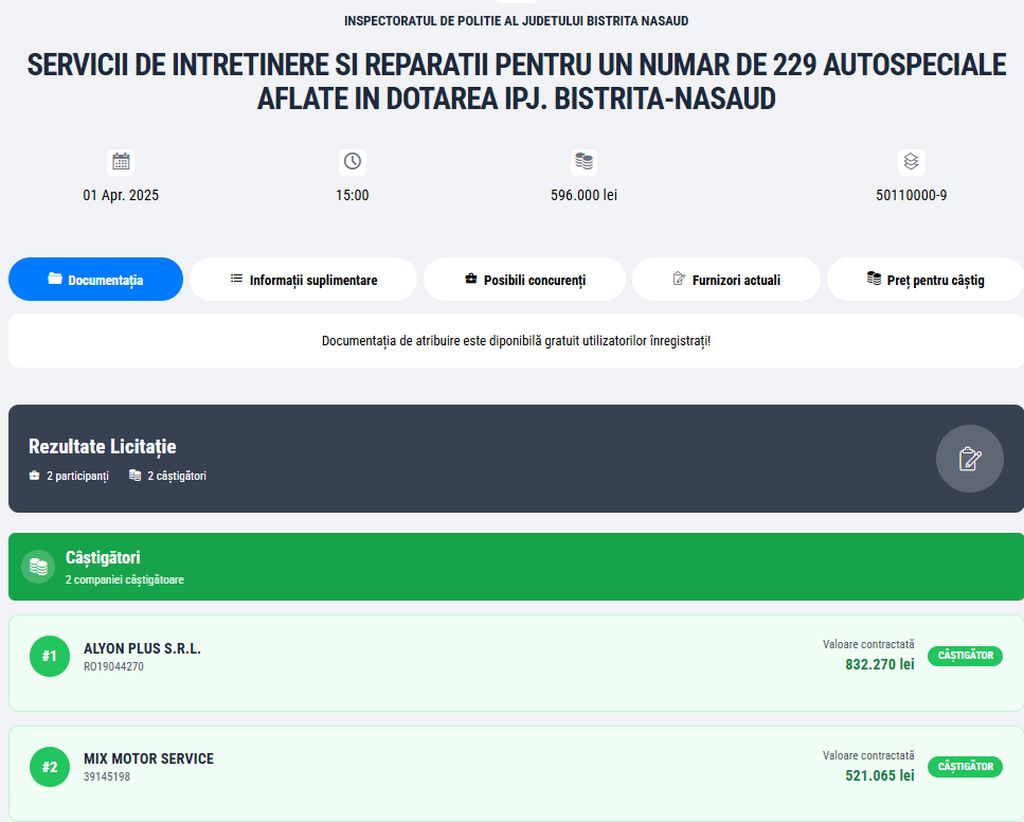The width and height of the screenshot is (1024, 822).
Task: Click the calendar date icon
Action: click(121, 162)
